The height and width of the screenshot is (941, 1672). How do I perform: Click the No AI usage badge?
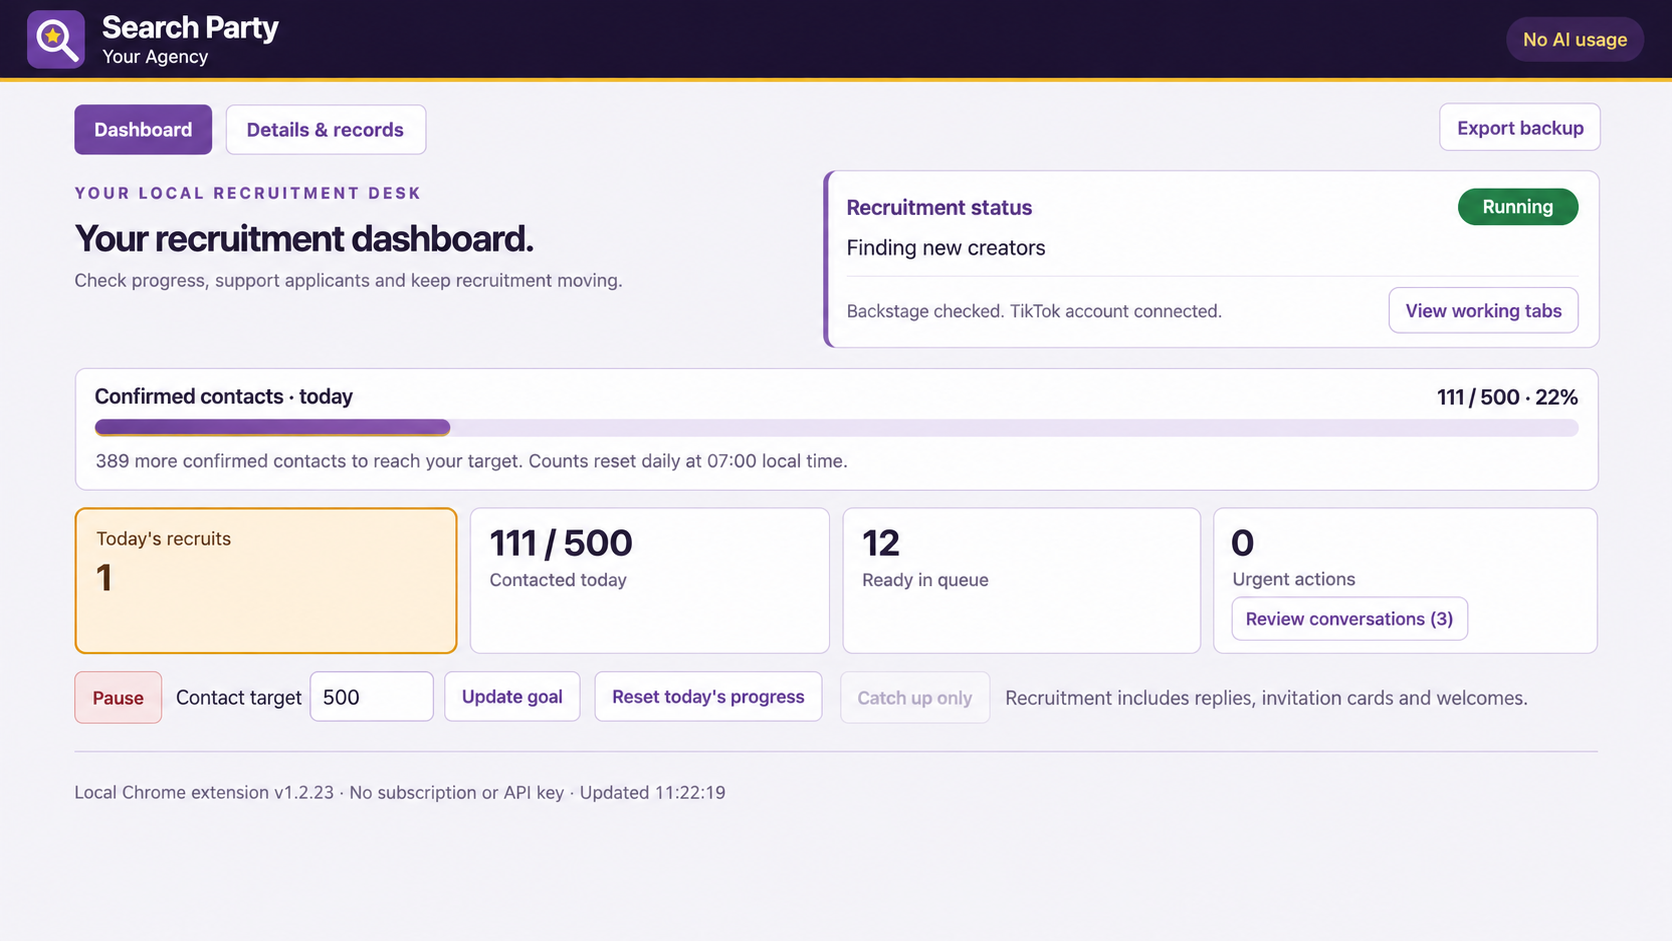[x=1574, y=39]
